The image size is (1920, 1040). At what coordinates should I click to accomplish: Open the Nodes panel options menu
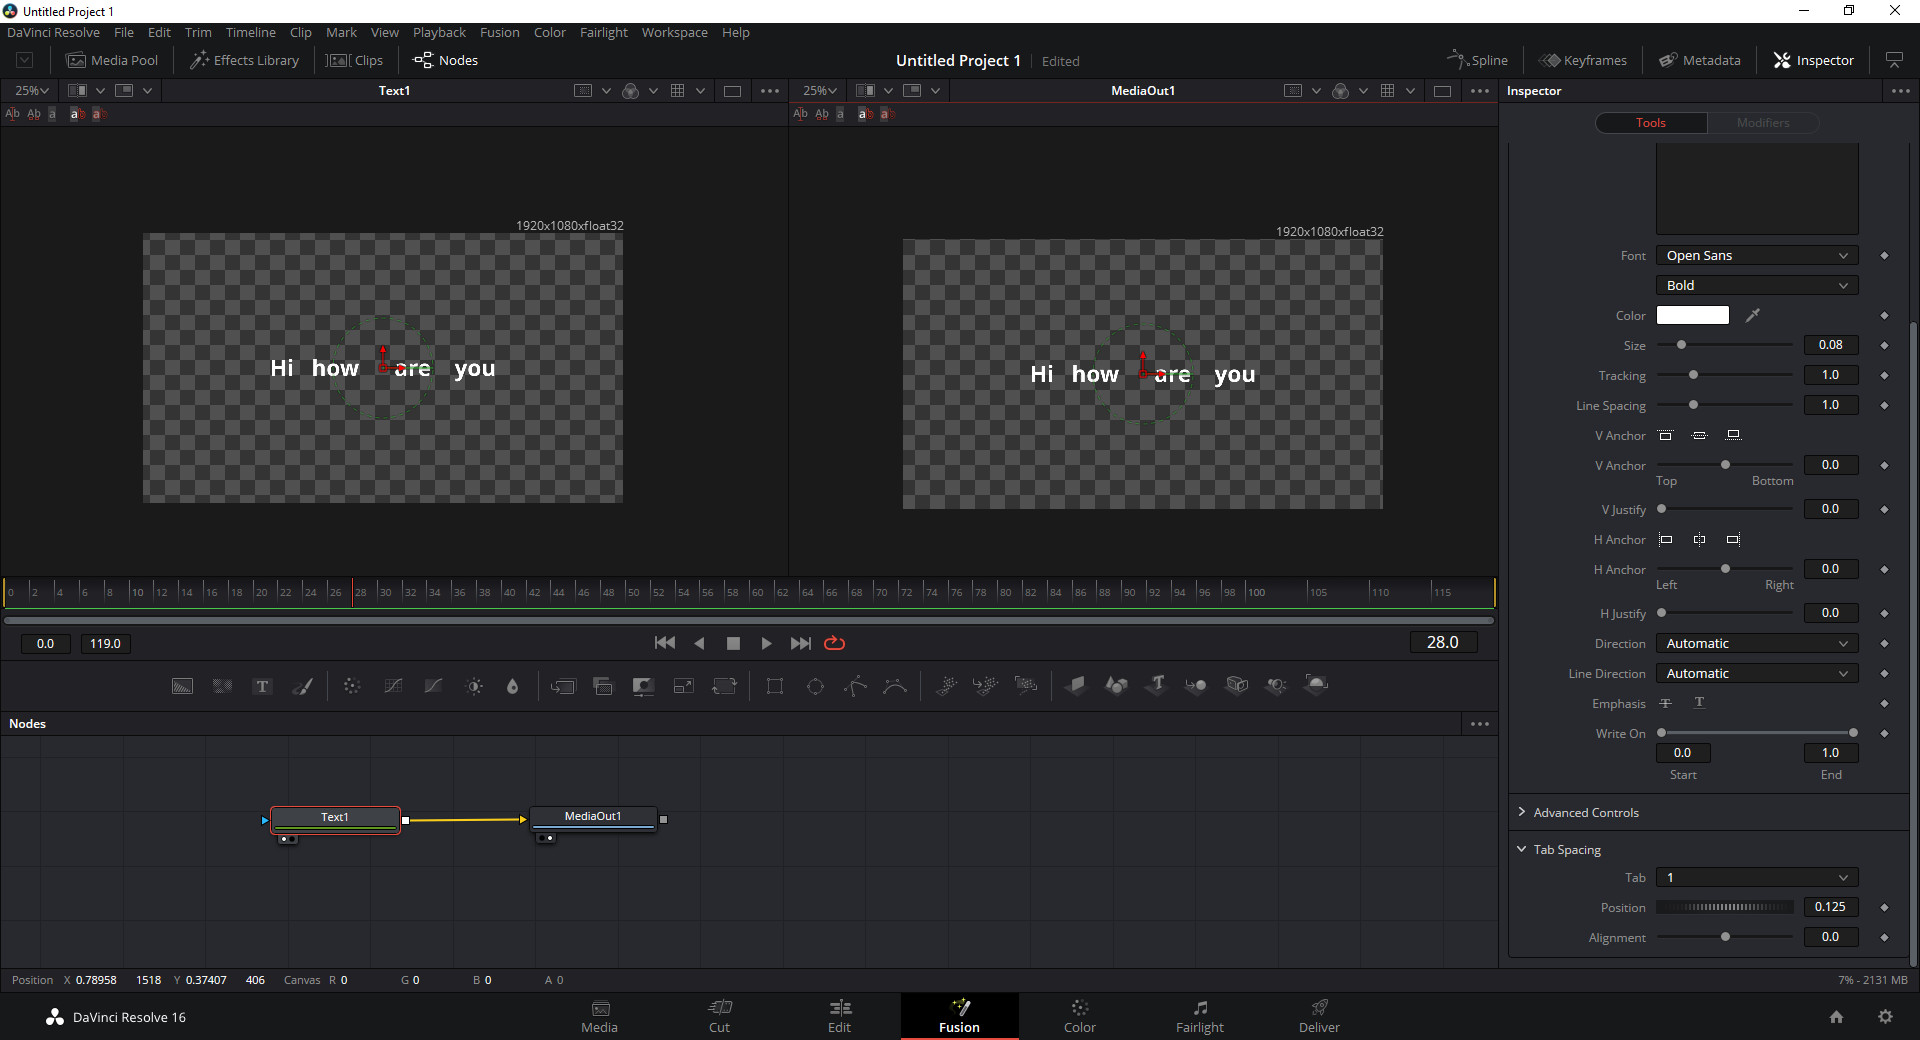(1480, 724)
